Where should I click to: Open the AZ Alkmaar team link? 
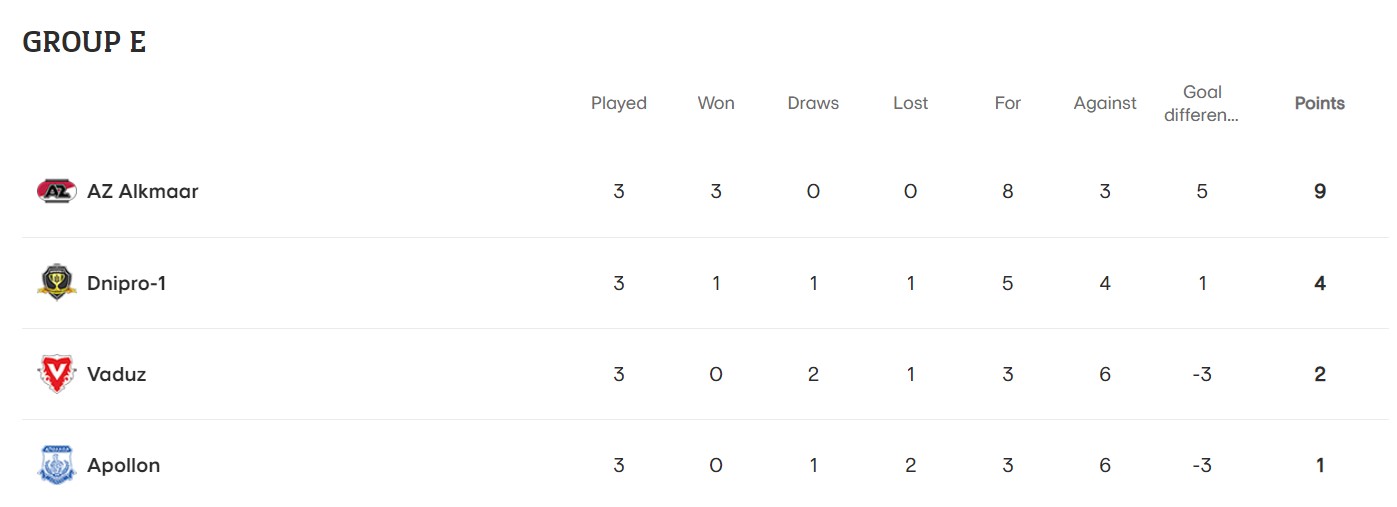coord(143,191)
